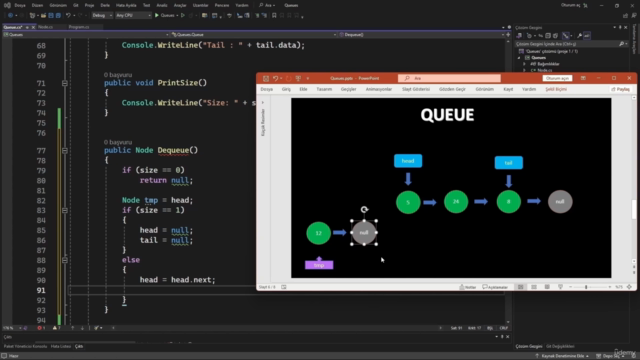Image resolution: width=640 pixels, height=360 pixels.
Task: Click the Preview Selected Items icon in Solution Explorer
Action: point(587,36)
